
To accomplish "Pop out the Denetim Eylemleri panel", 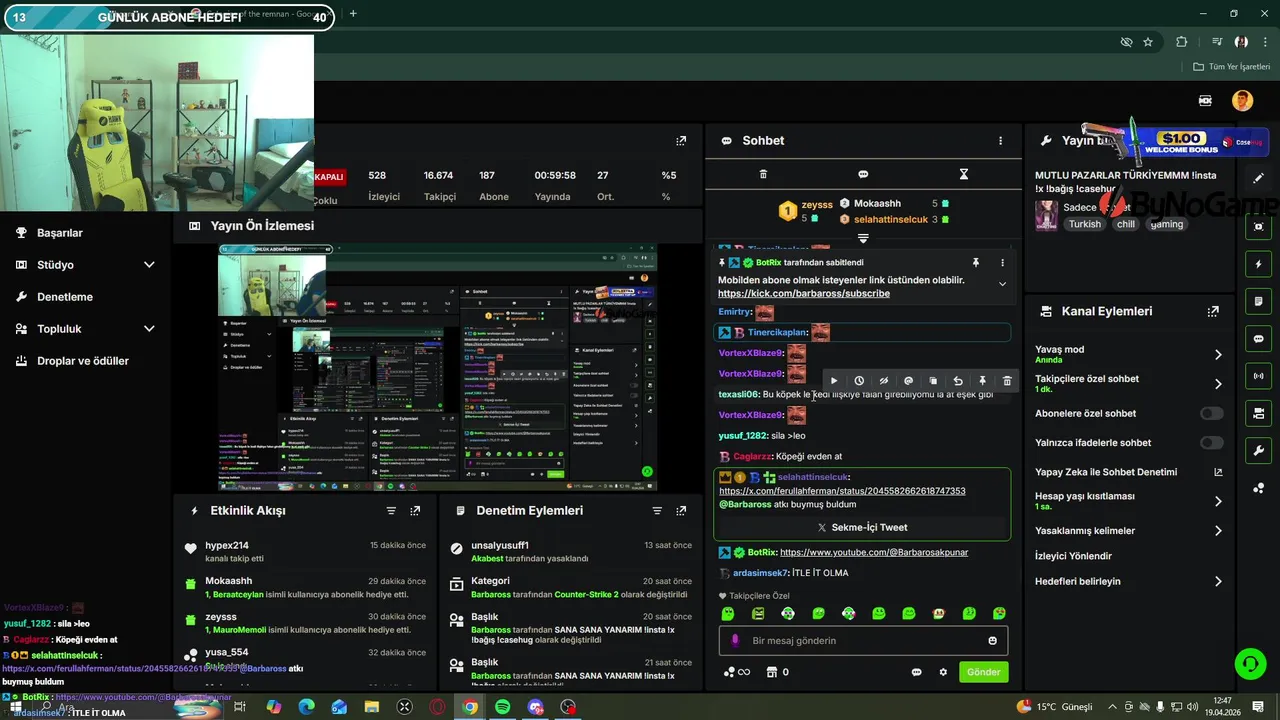I will [x=681, y=510].
